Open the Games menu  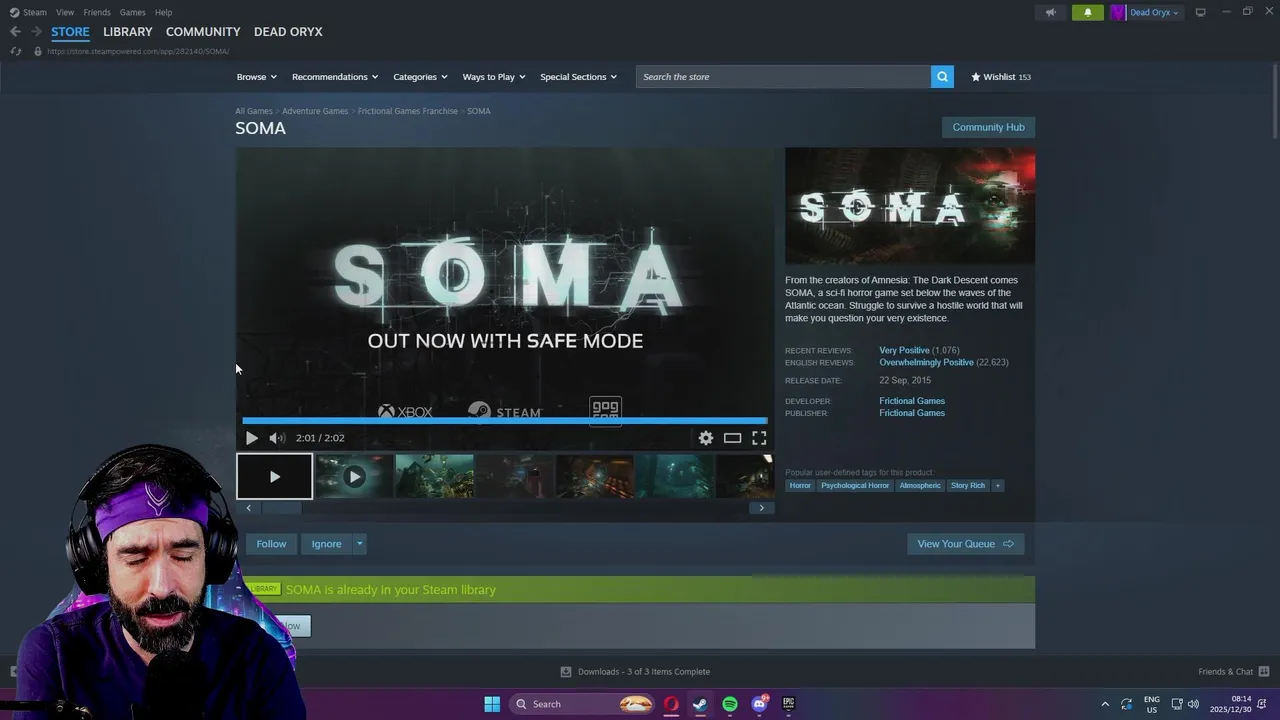coord(132,12)
